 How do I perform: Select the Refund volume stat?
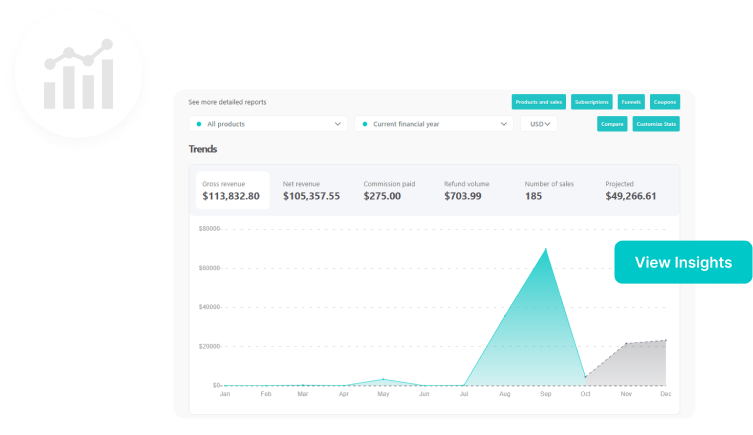[x=472, y=190]
